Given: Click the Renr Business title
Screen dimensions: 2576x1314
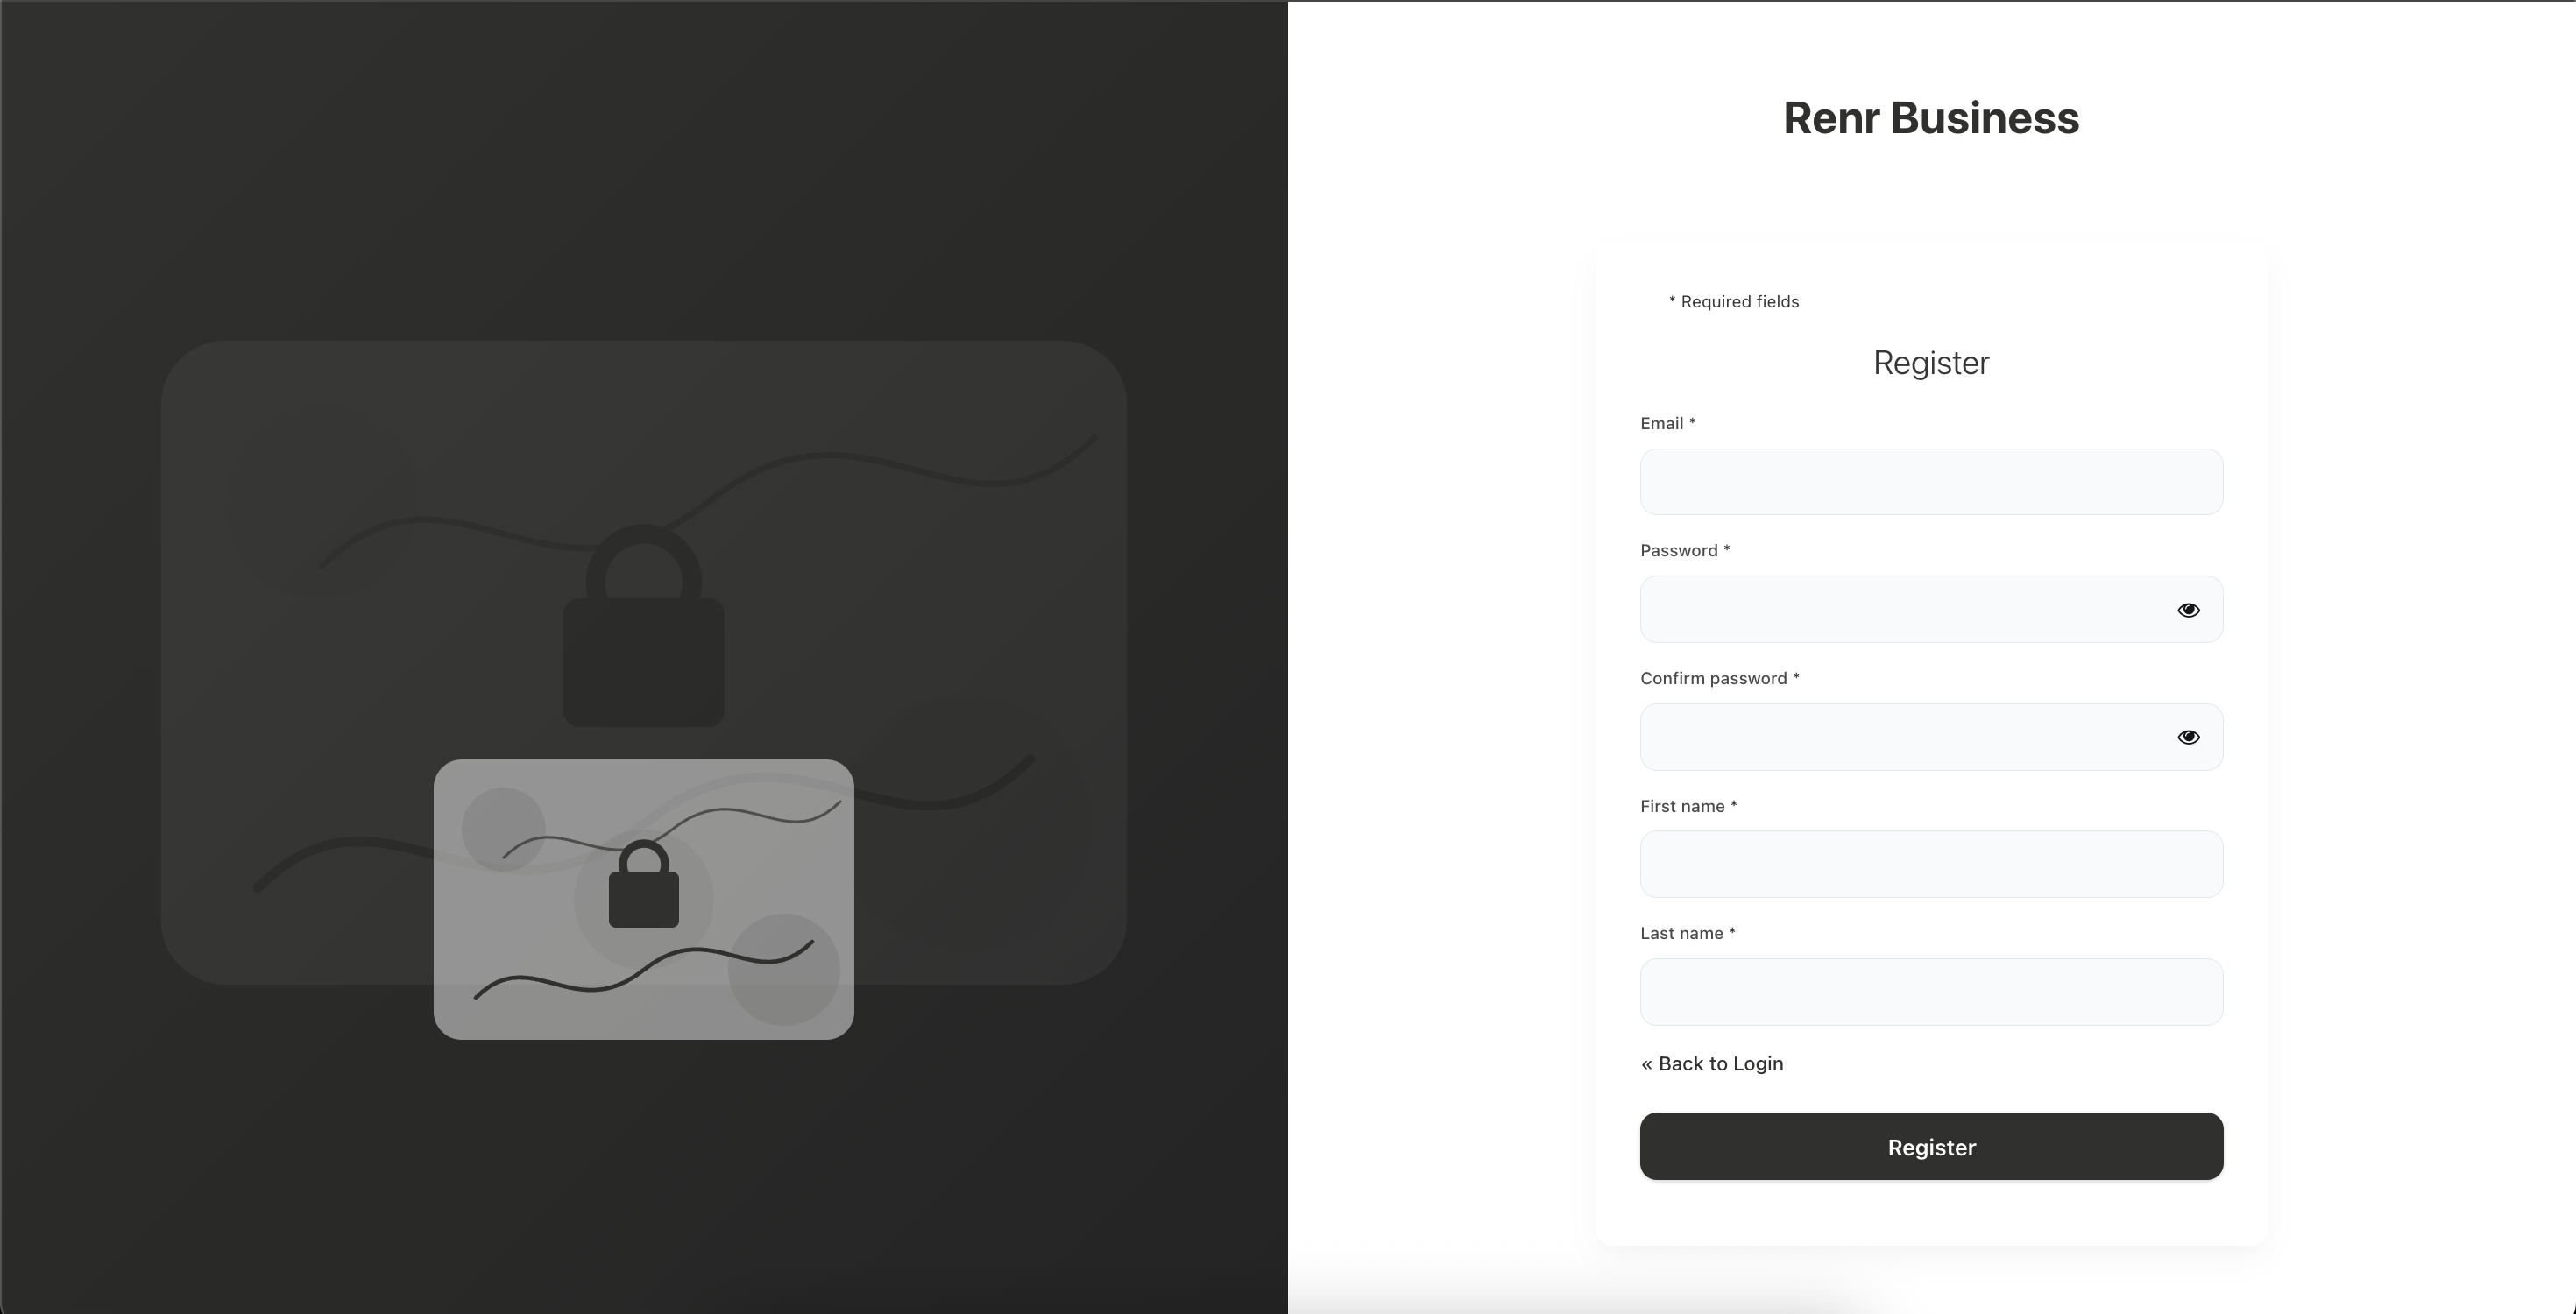Looking at the screenshot, I should point(1931,118).
